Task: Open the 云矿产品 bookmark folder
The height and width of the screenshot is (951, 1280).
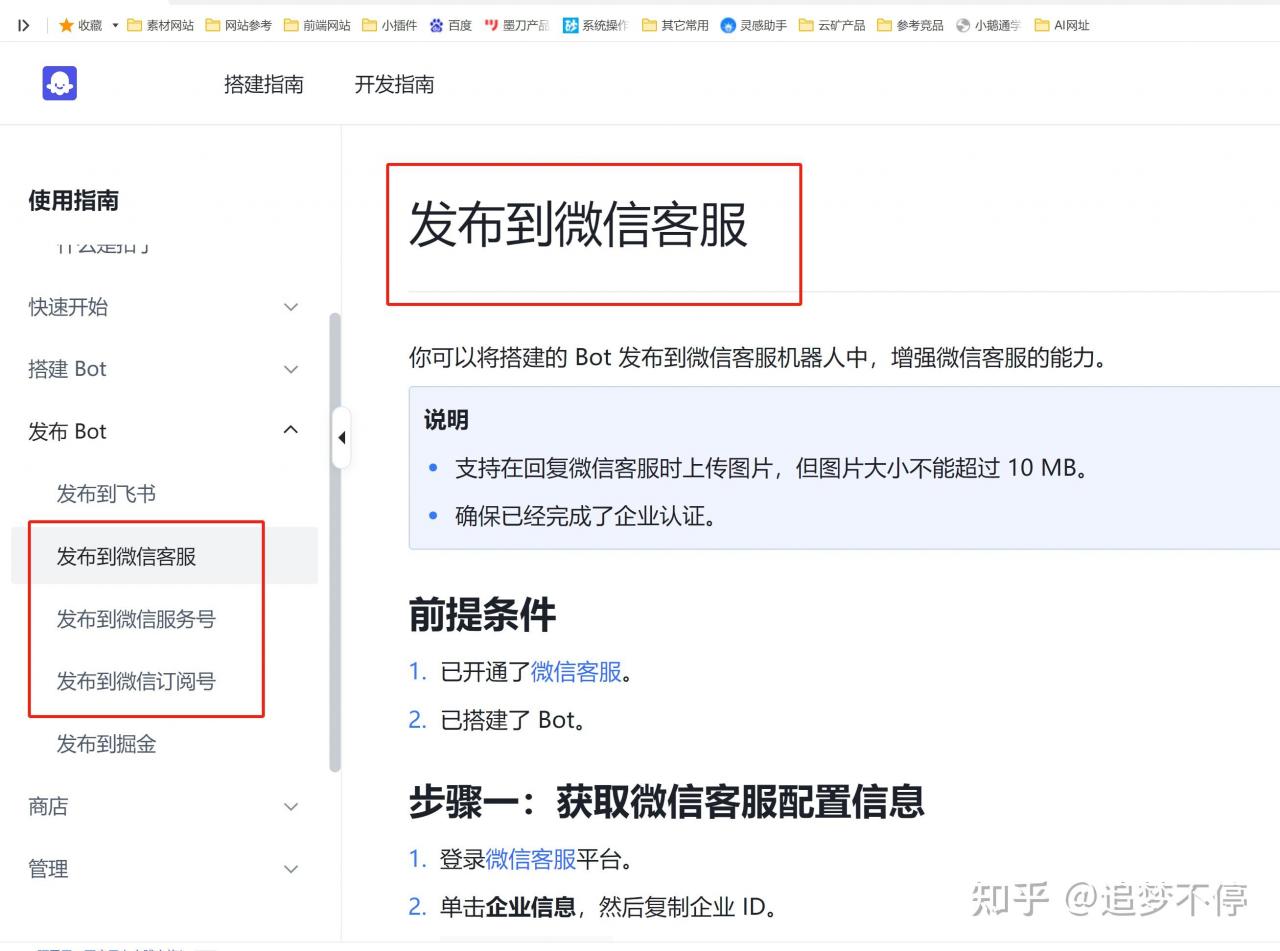Action: click(x=832, y=25)
